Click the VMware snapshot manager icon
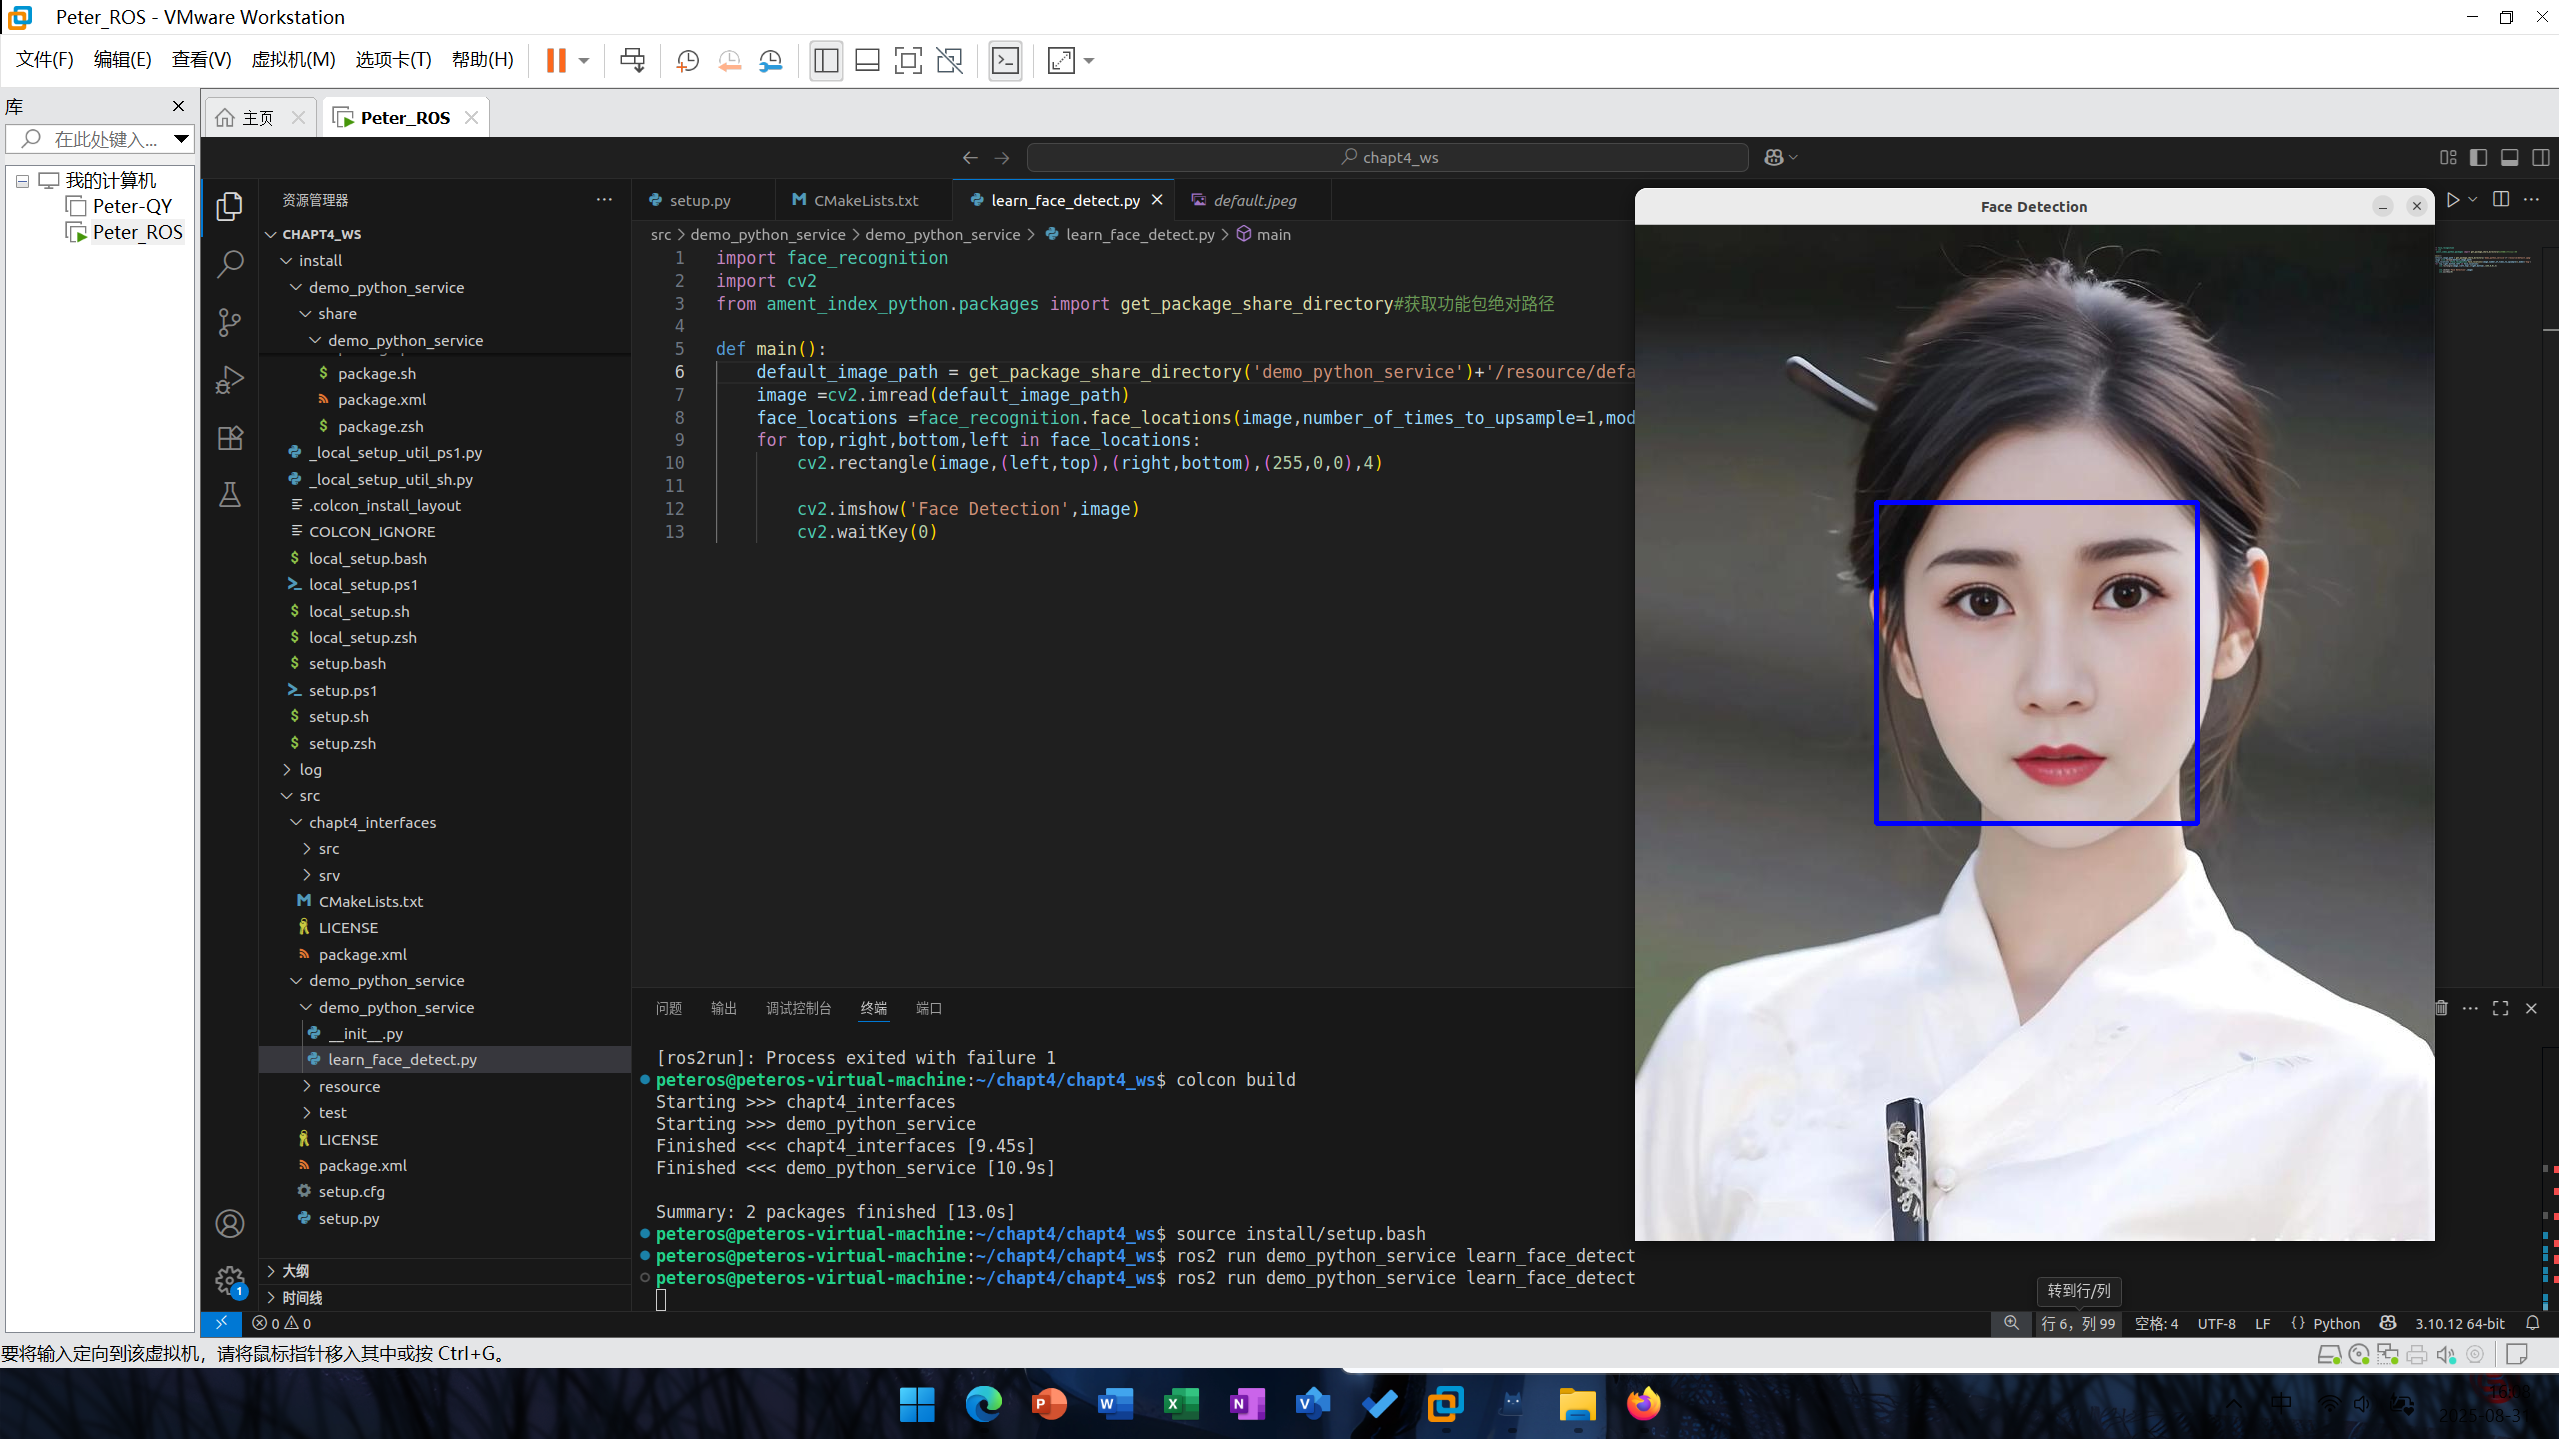 [770, 61]
